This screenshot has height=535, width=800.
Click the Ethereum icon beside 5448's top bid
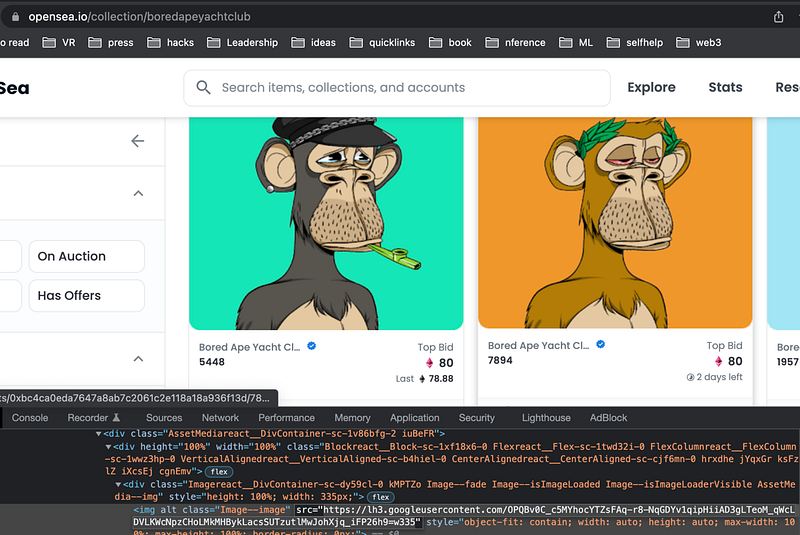tap(430, 363)
